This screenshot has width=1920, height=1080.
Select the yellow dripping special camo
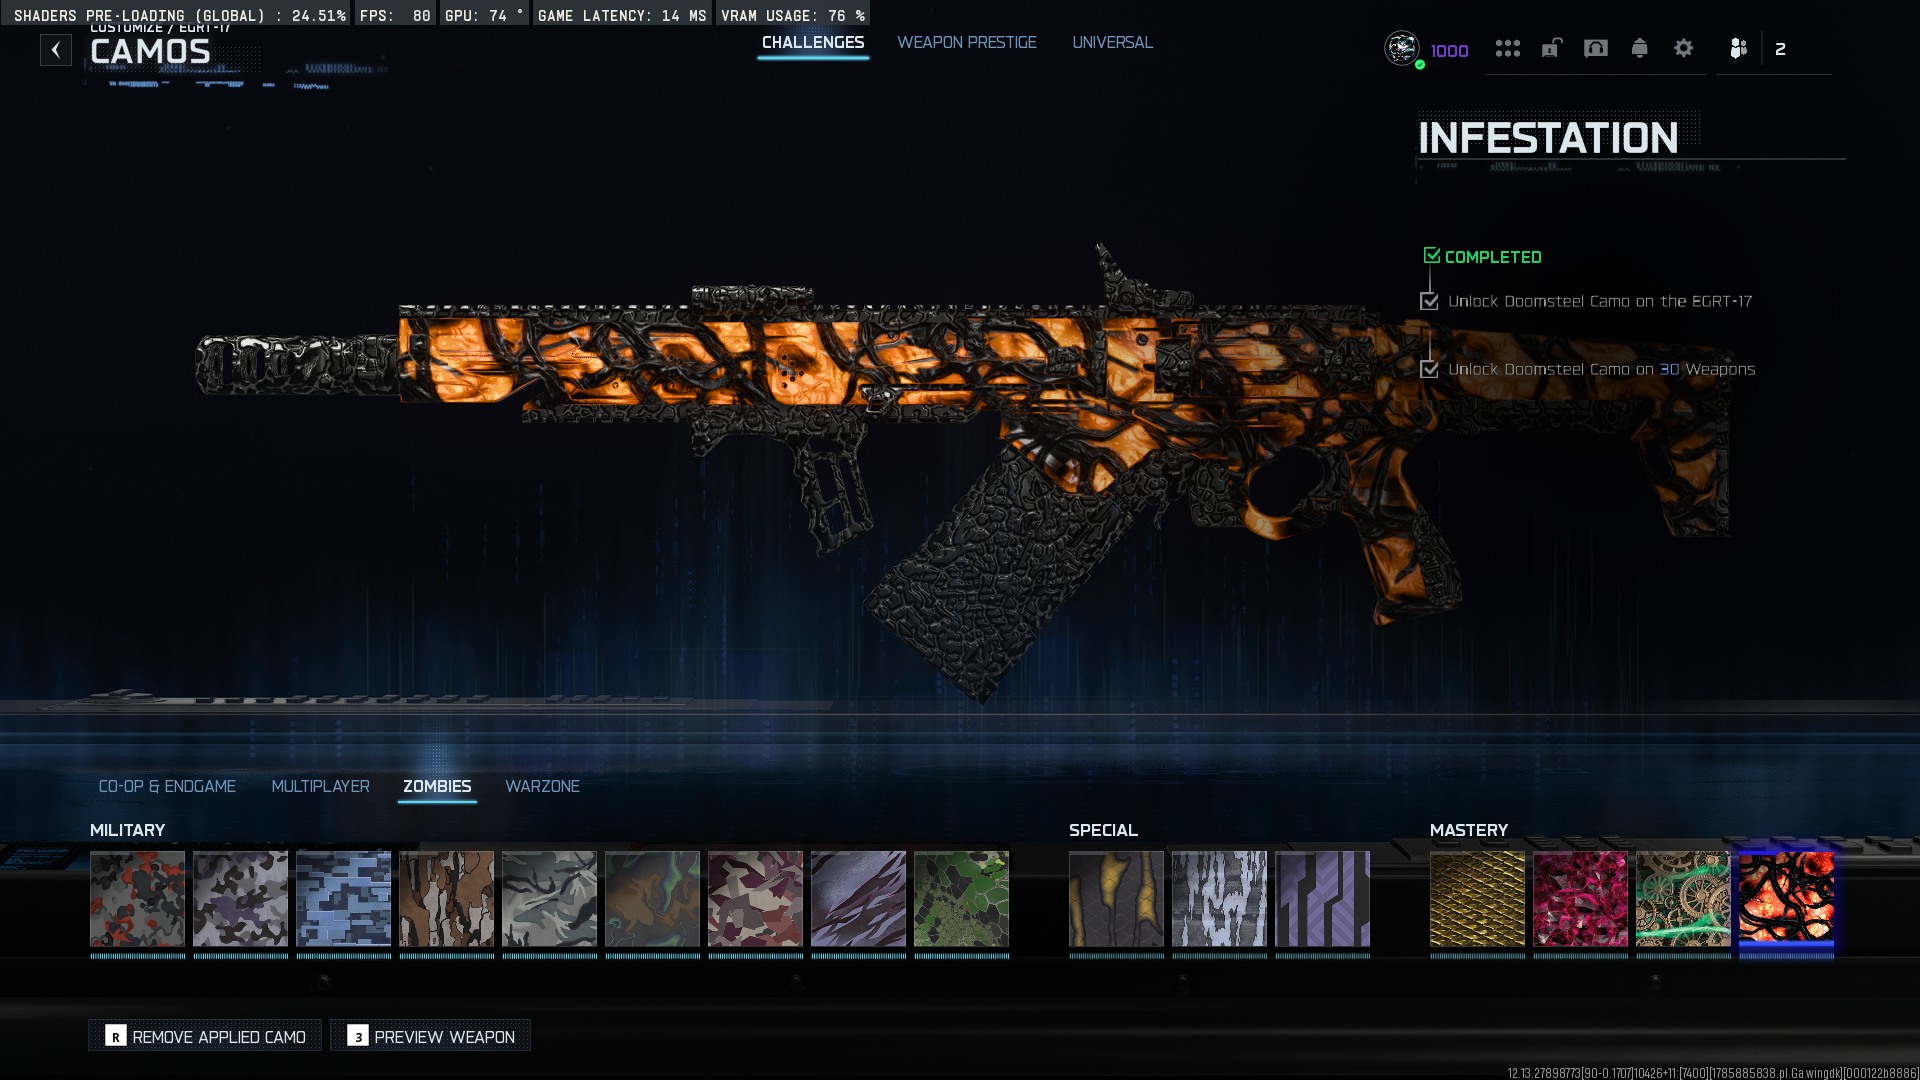1117,899
